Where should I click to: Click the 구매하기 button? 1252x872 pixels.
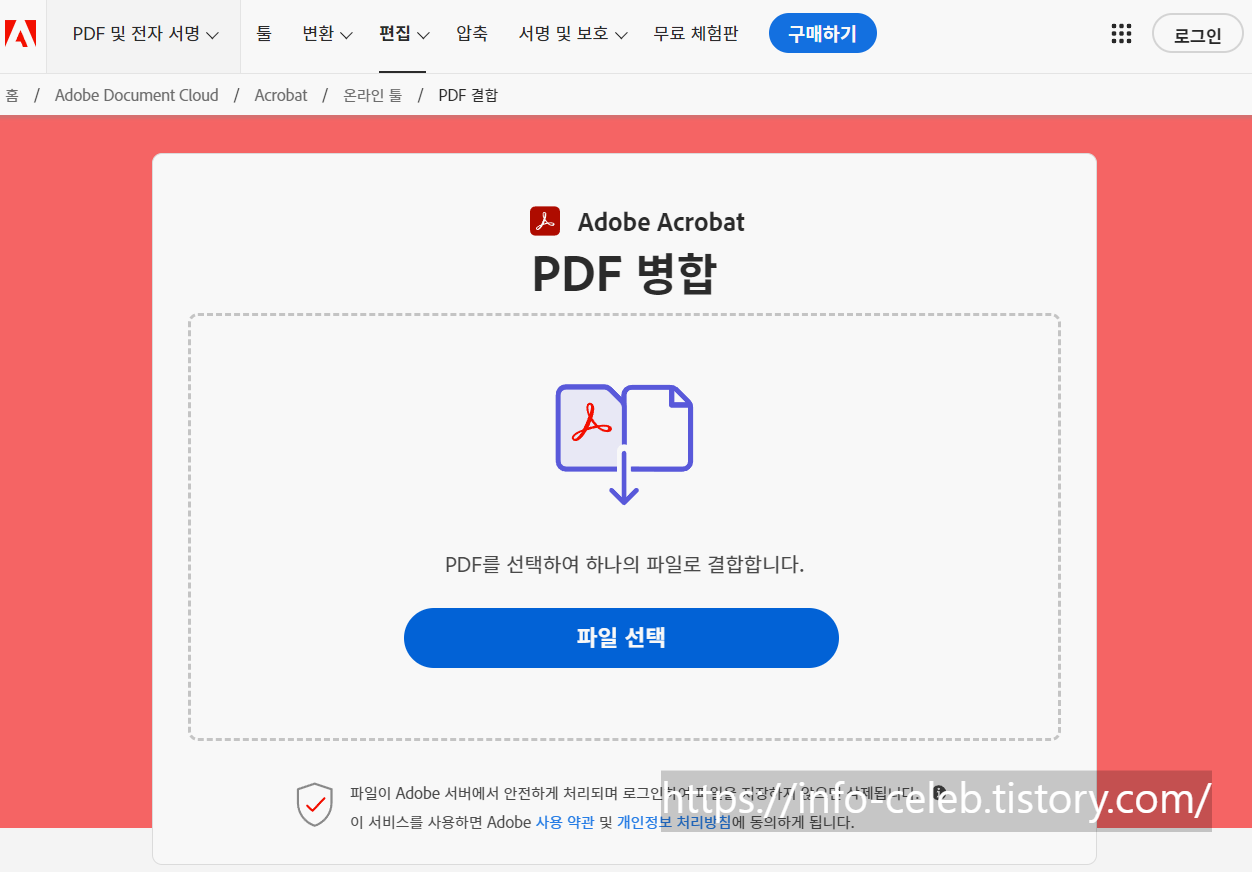click(x=823, y=34)
